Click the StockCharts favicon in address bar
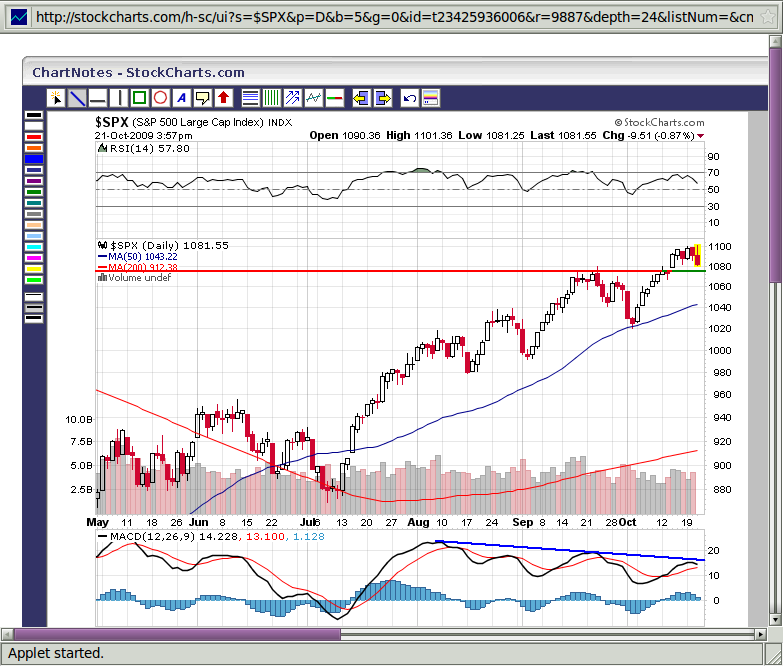This screenshot has width=783, height=666. pos(19,17)
